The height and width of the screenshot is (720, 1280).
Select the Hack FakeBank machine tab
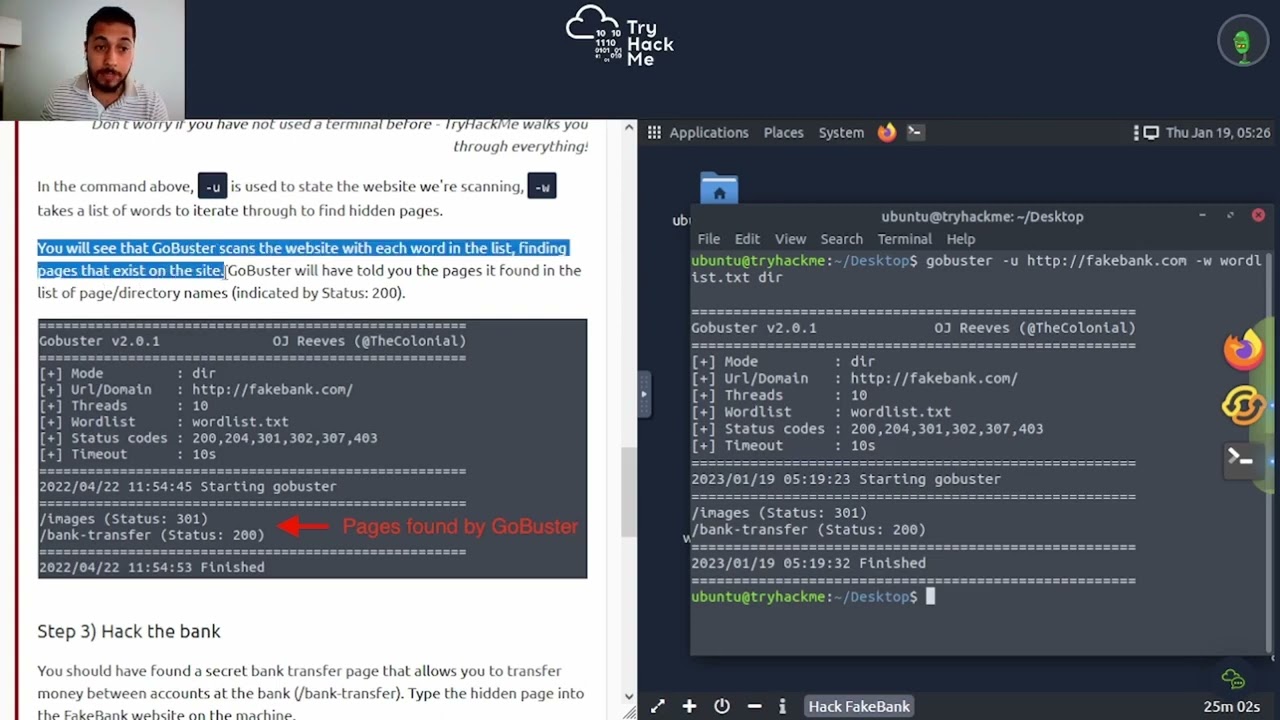[x=859, y=706]
